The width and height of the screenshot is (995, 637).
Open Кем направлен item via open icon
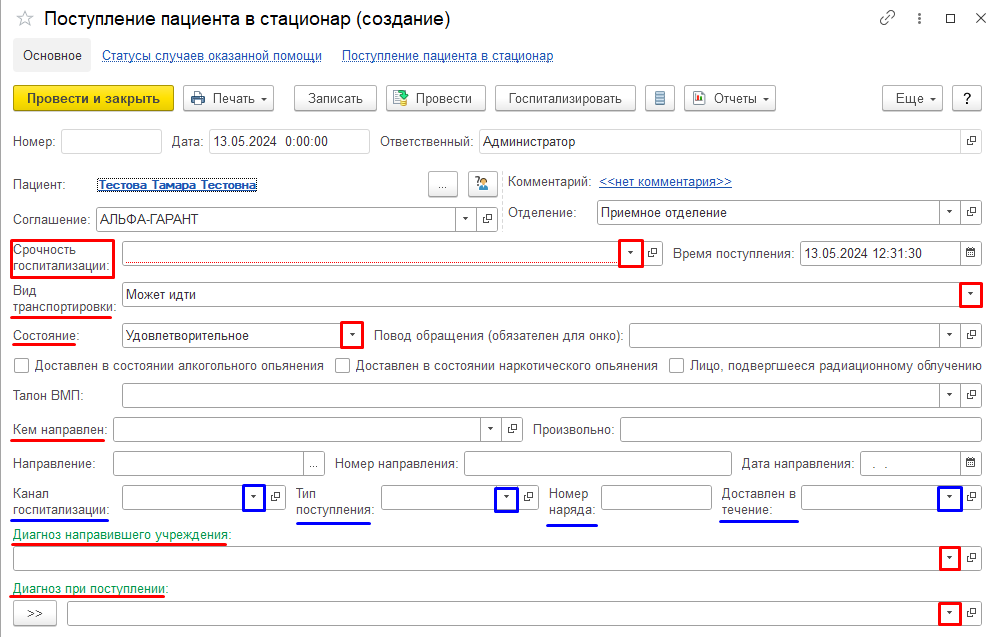pos(512,429)
